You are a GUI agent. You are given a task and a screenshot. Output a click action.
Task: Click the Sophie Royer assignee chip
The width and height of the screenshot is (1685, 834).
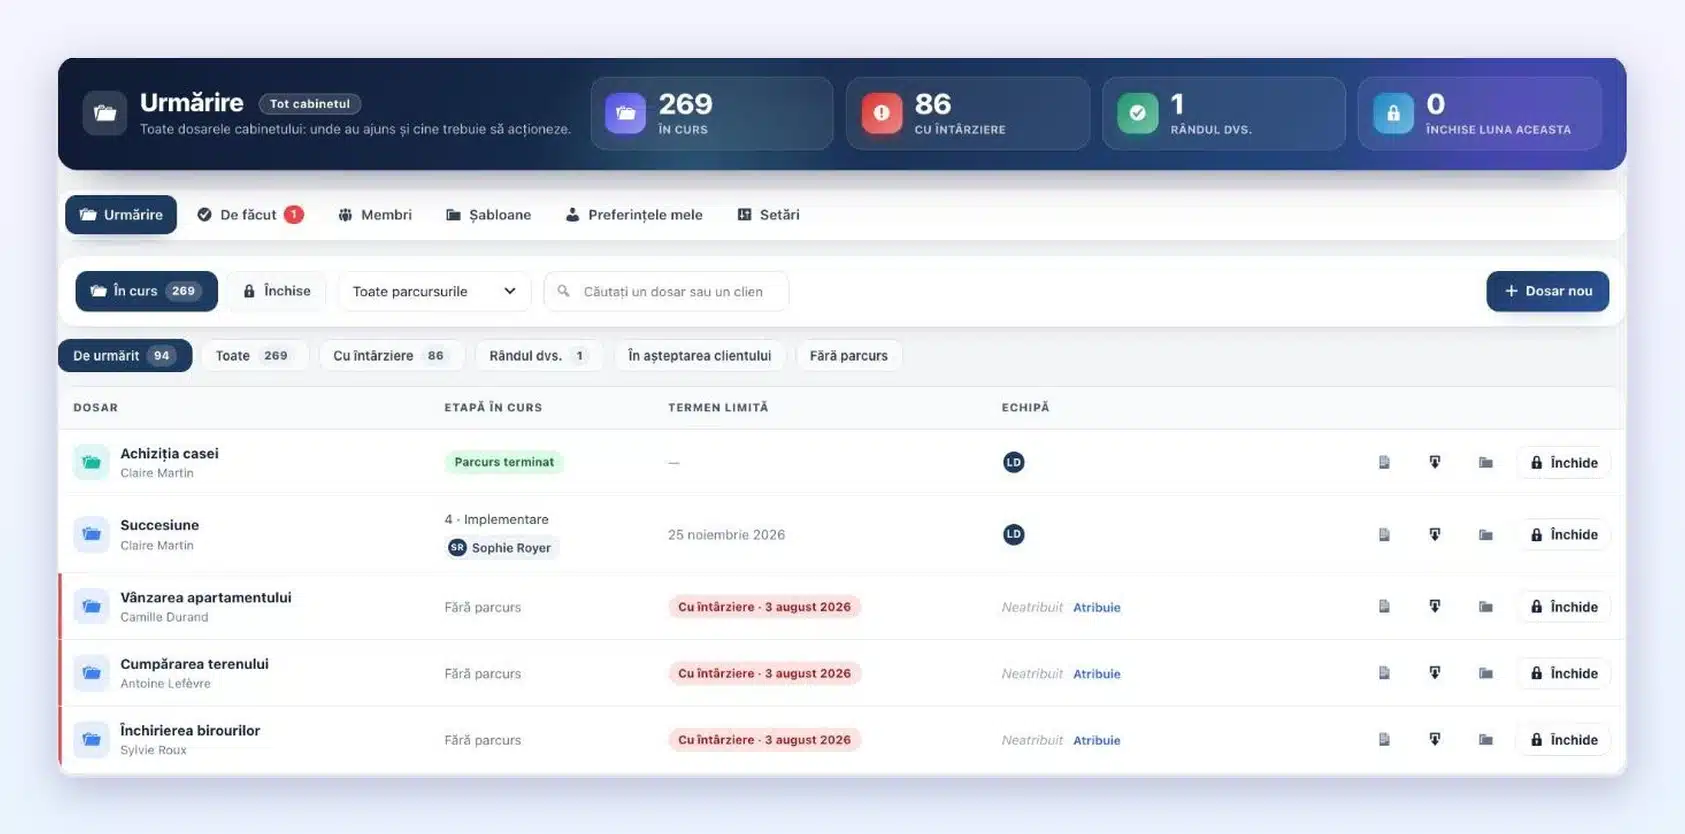(x=500, y=547)
